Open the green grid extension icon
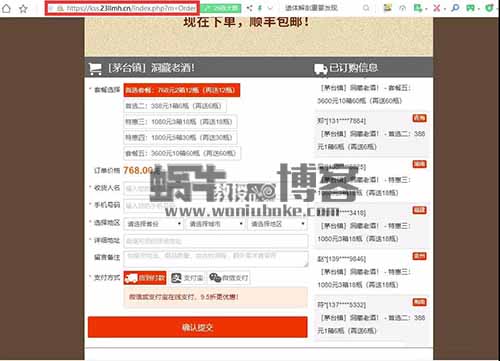Viewport: 500px width, 361px height. point(418,8)
